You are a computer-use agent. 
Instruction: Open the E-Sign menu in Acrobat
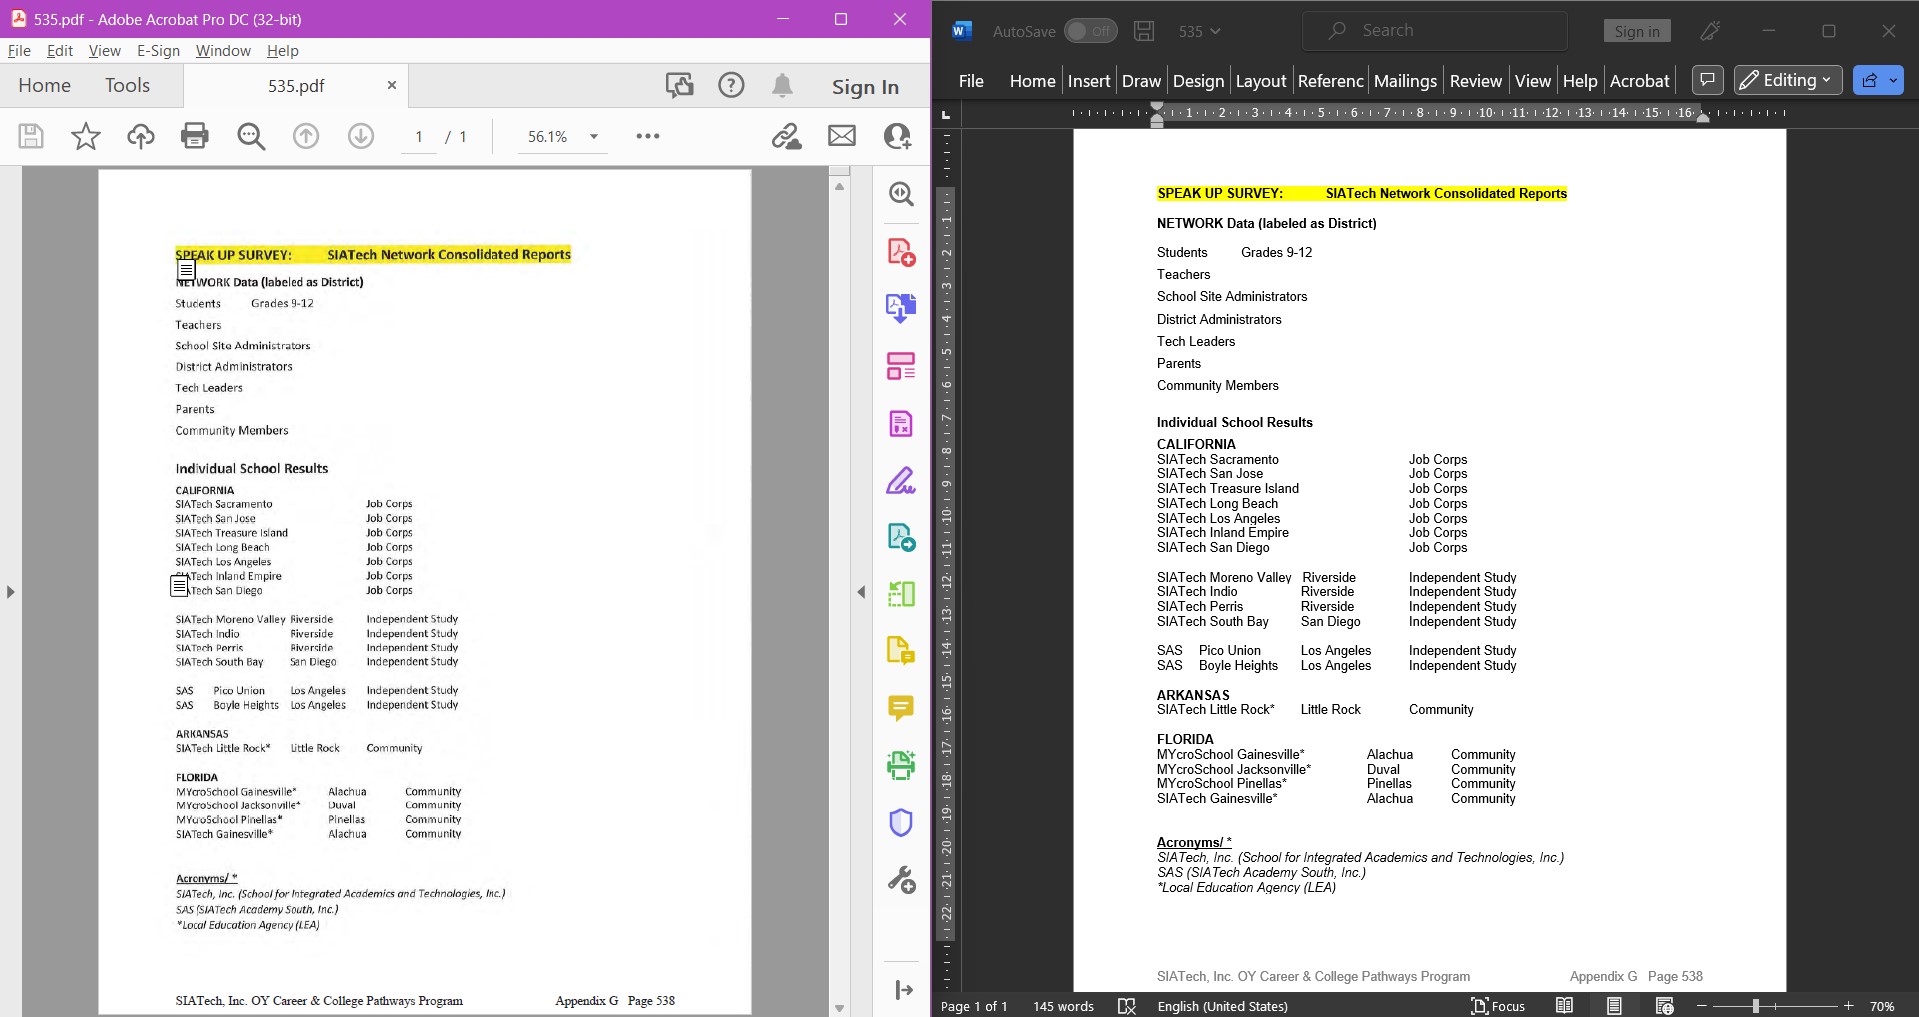tap(158, 50)
